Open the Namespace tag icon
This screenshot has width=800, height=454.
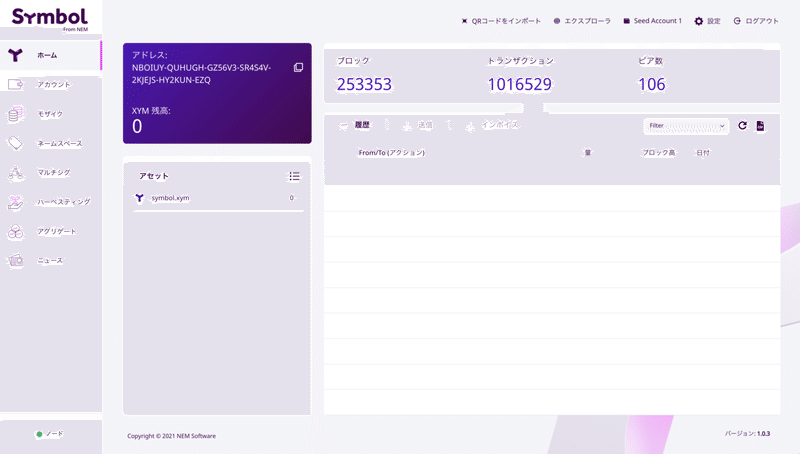tap(15, 143)
